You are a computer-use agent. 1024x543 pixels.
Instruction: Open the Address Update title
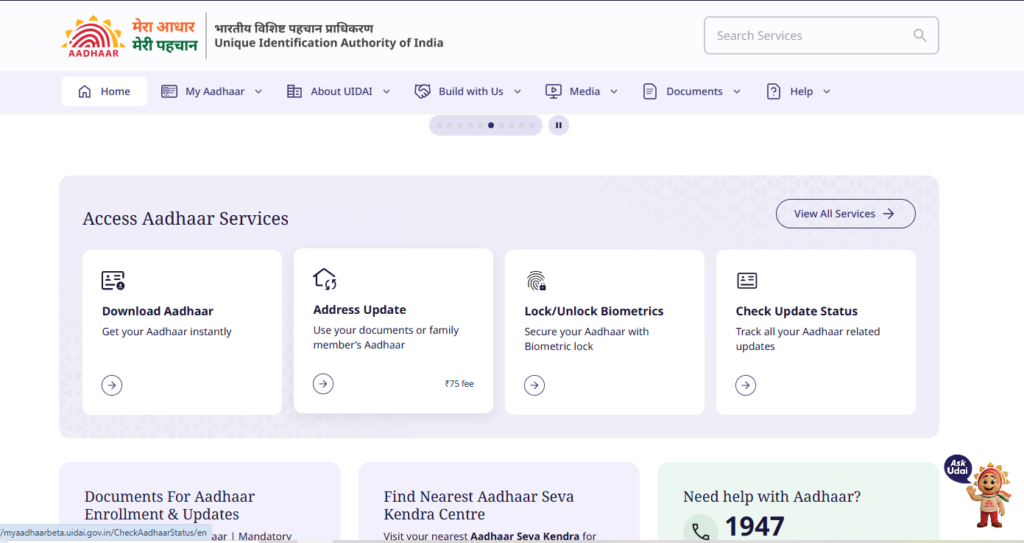pos(360,310)
